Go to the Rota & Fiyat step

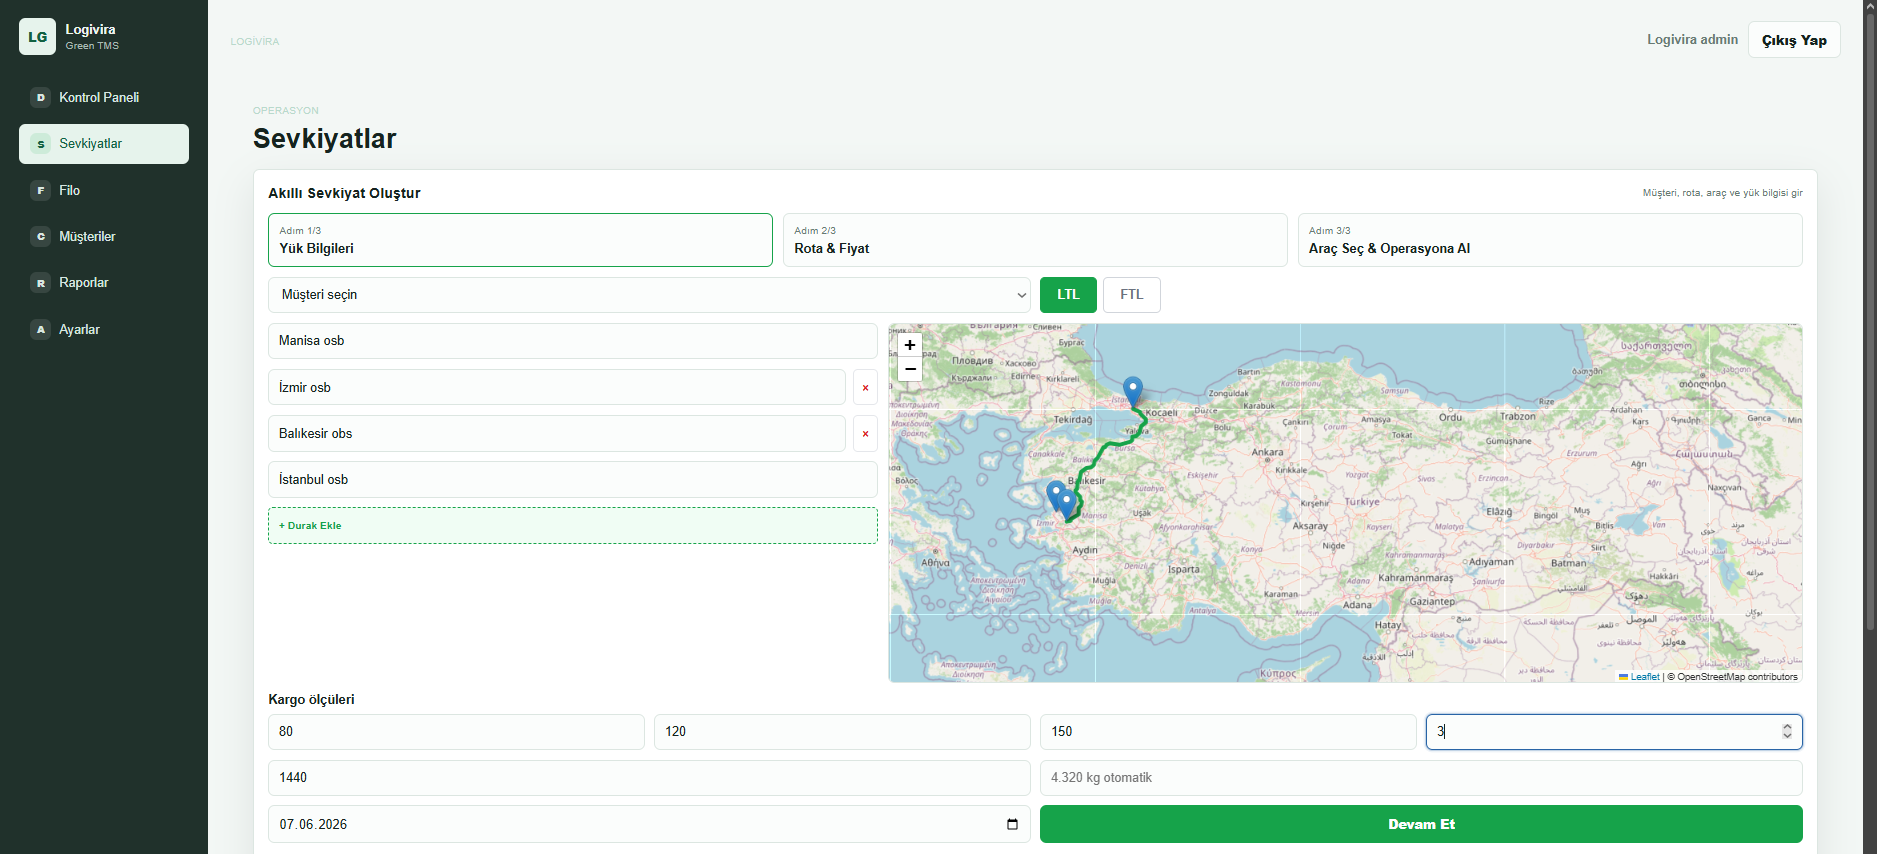click(x=1035, y=240)
